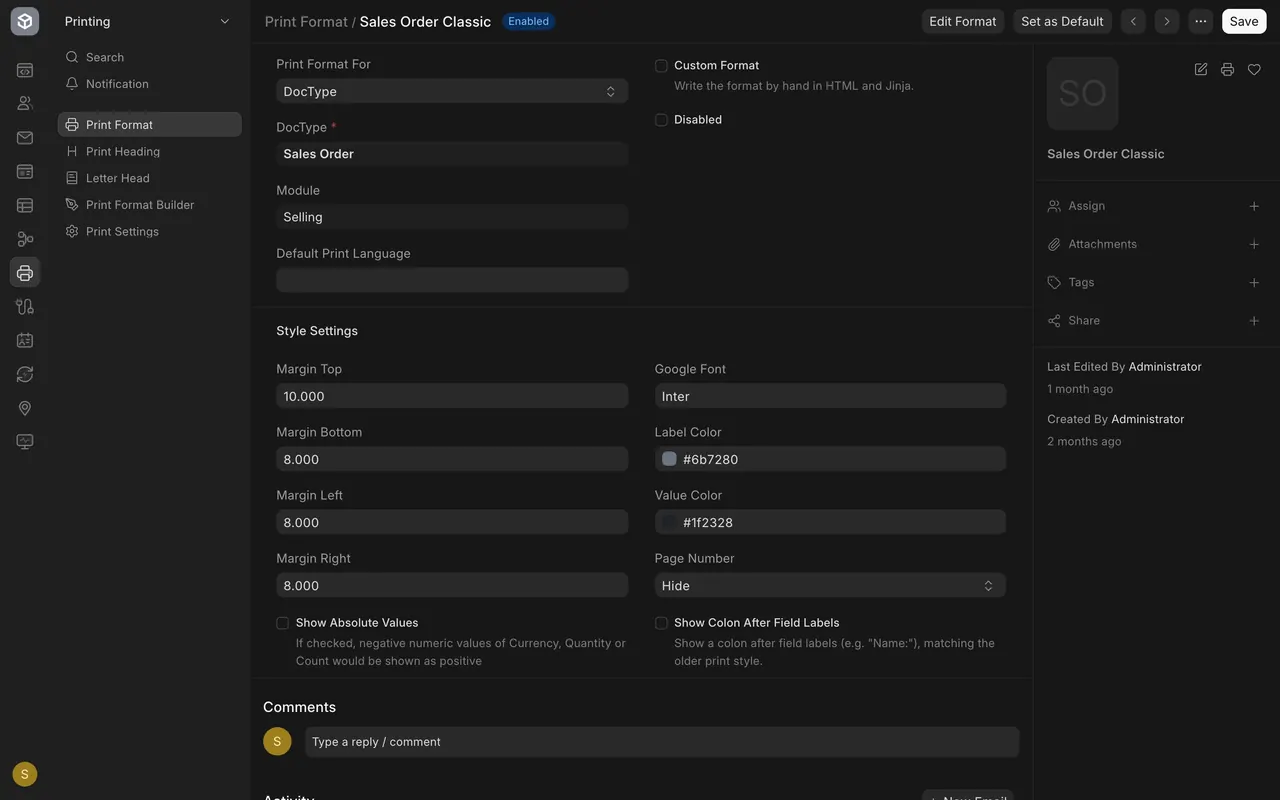Click the Value Color swatch
This screenshot has width=1280, height=800.
(669, 522)
